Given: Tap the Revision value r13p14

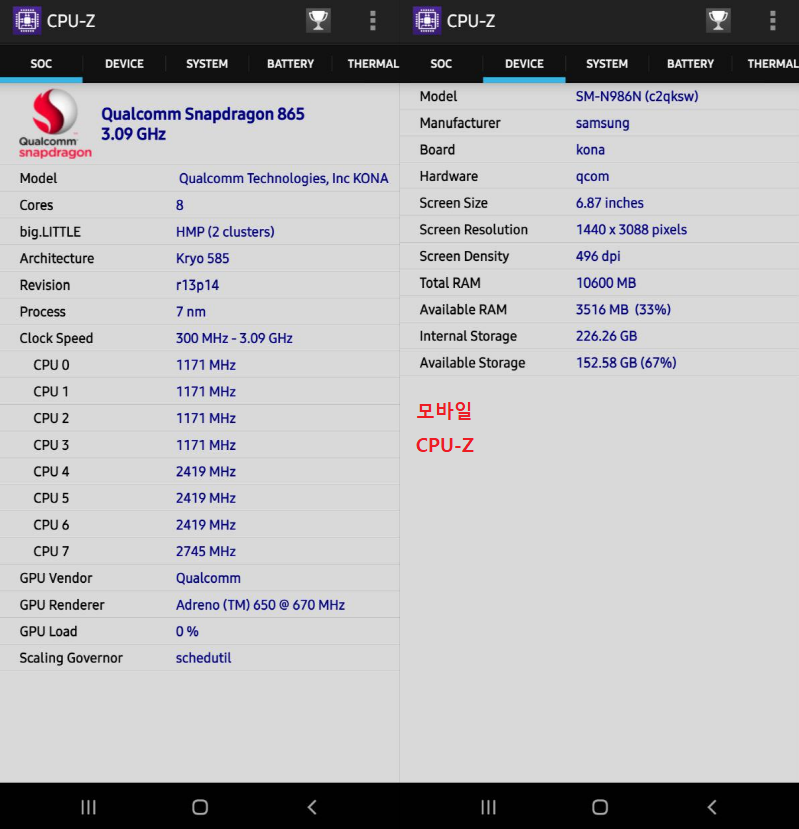Looking at the screenshot, I should coord(197,285).
